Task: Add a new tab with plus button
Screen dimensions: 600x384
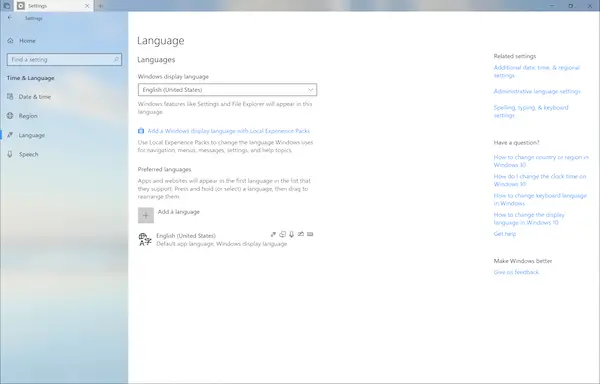Action: (101, 6)
